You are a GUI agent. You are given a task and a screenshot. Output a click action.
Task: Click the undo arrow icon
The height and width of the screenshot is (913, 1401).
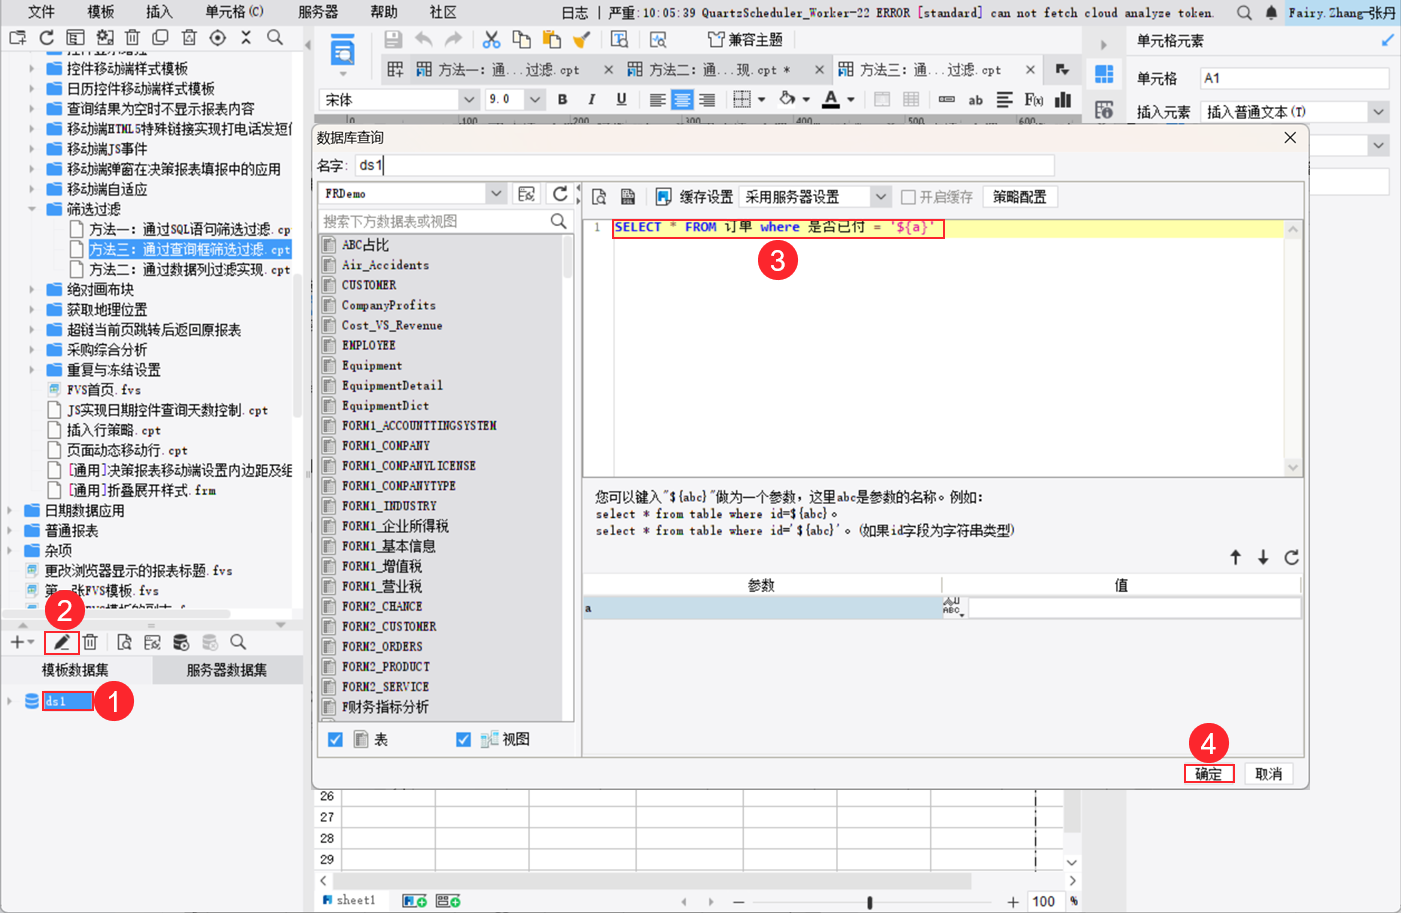[x=424, y=39]
